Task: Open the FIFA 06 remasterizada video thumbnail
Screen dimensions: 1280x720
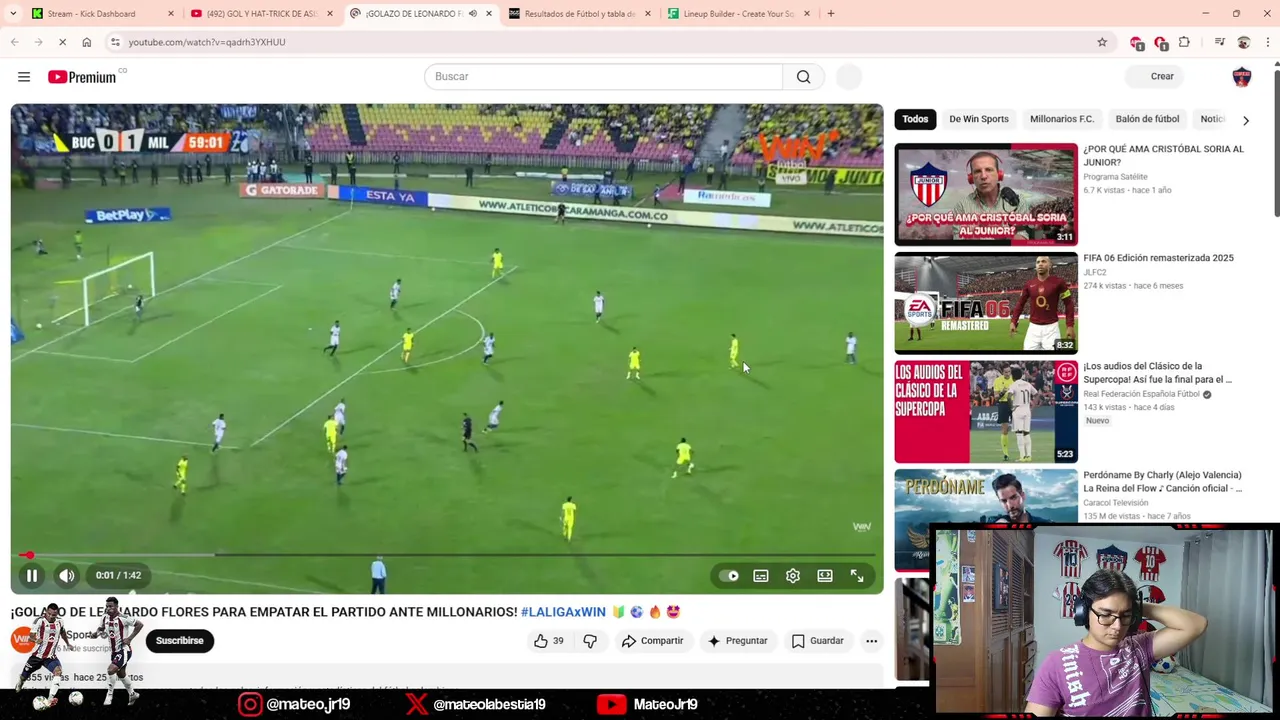Action: (986, 303)
